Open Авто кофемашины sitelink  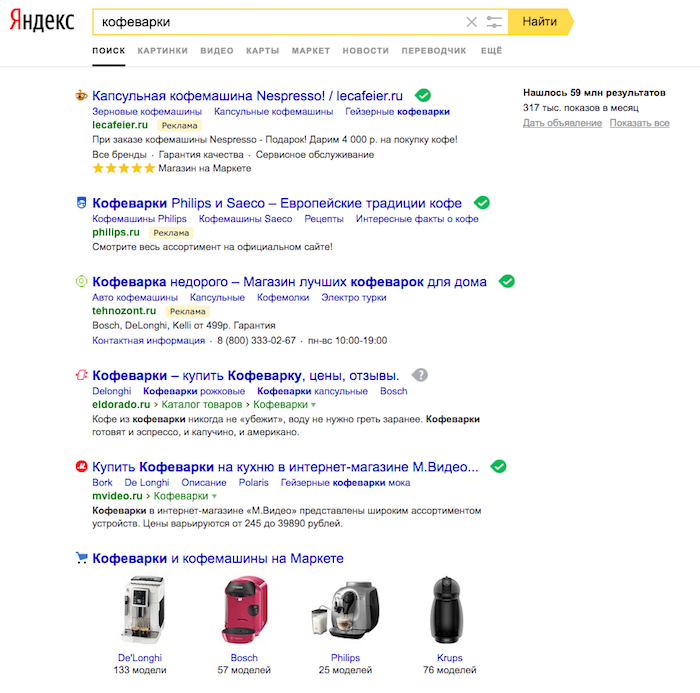(x=135, y=297)
